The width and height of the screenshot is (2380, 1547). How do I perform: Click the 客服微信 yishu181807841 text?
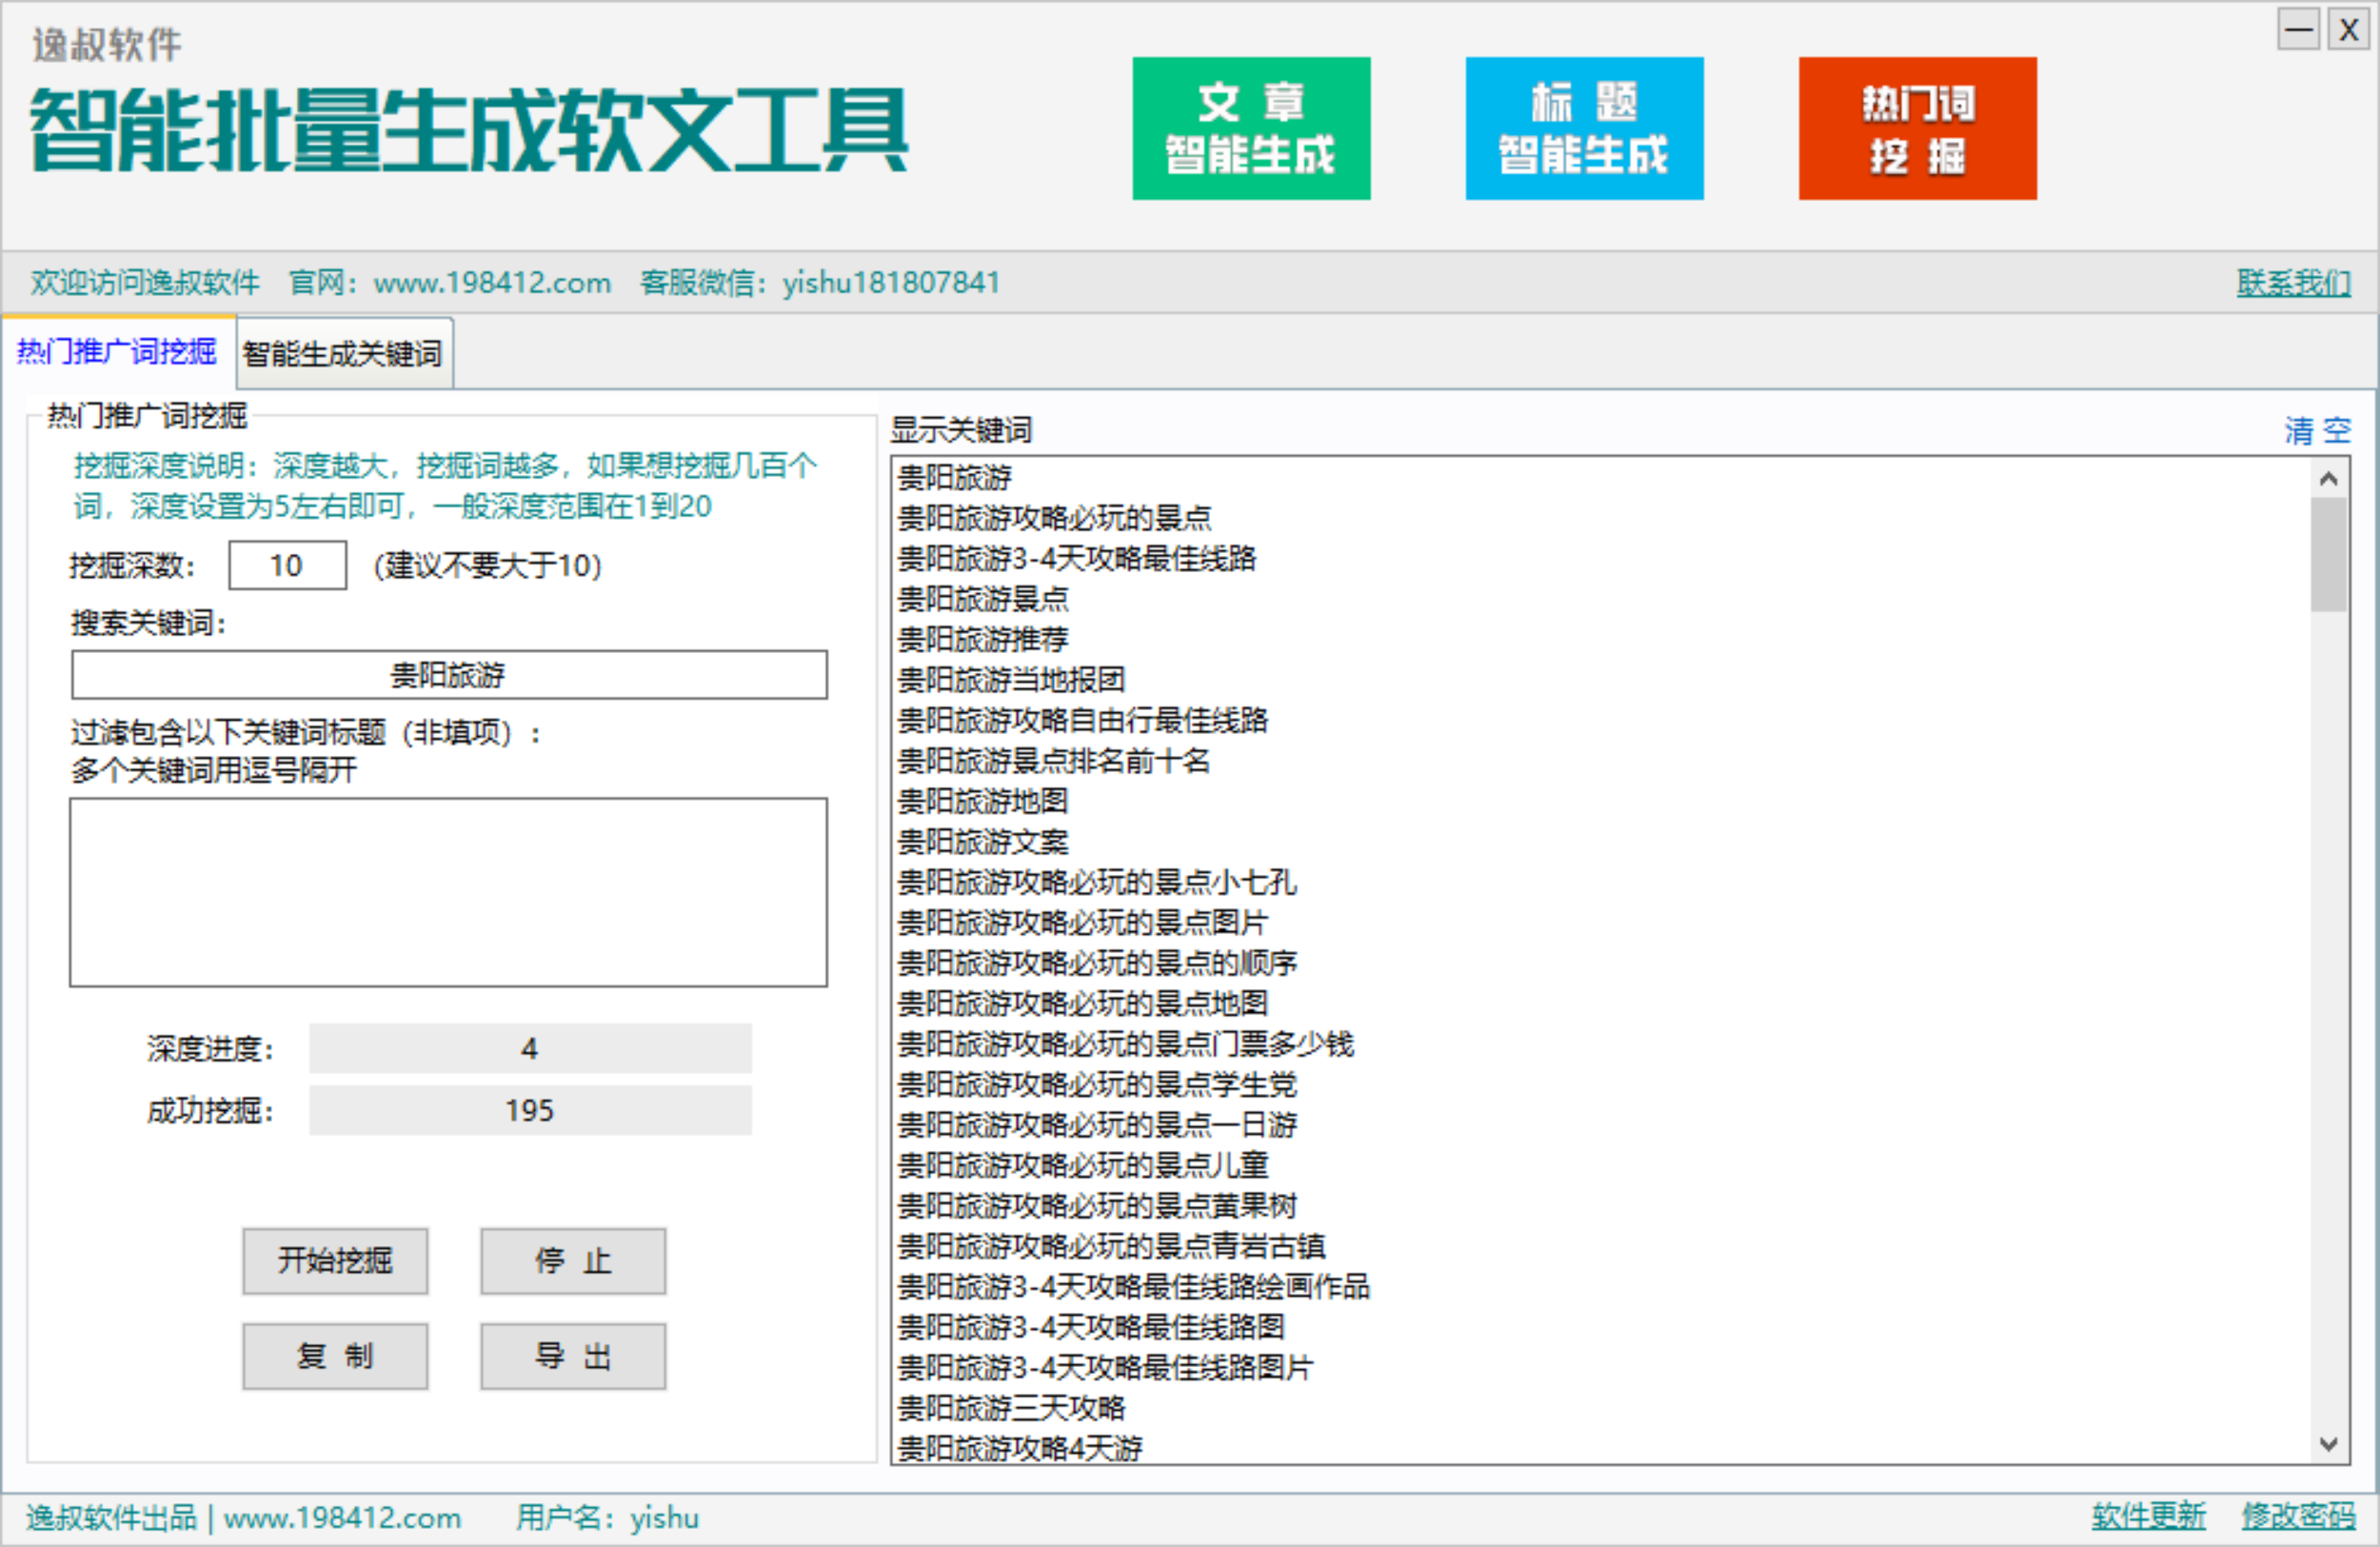click(x=820, y=283)
